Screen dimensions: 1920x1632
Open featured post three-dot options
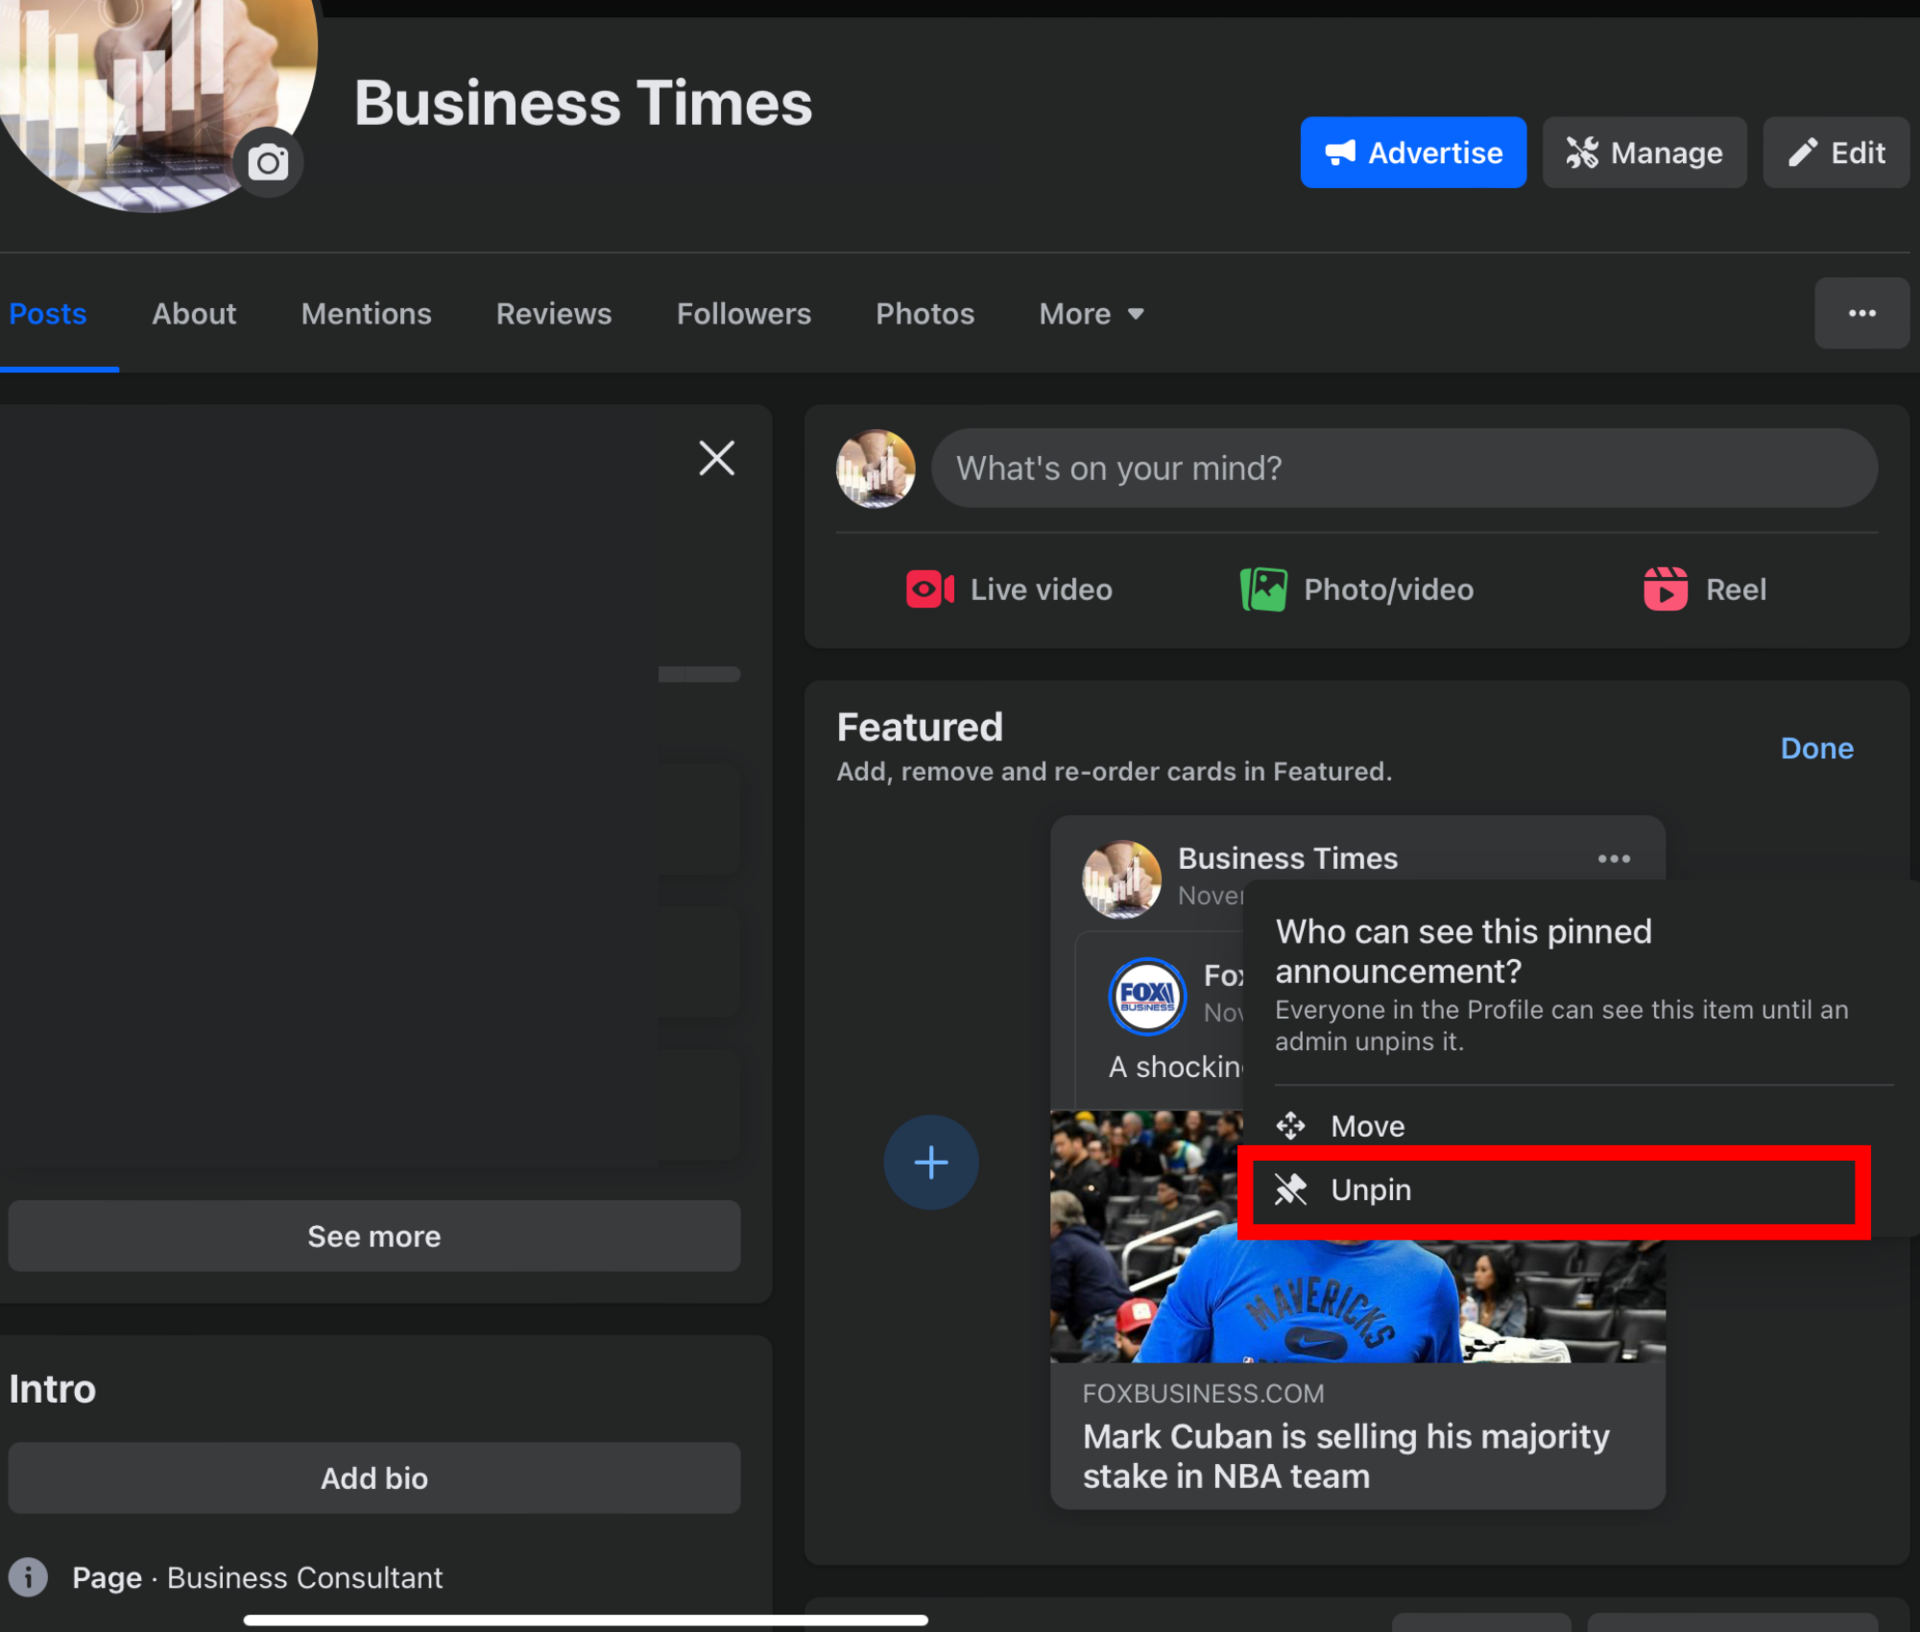coord(1613,859)
